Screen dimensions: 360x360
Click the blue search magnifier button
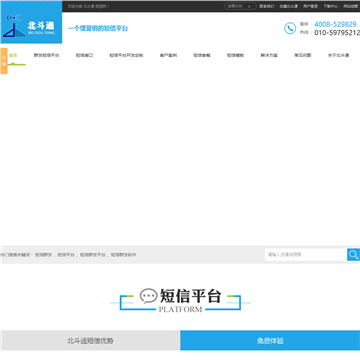[353, 255]
